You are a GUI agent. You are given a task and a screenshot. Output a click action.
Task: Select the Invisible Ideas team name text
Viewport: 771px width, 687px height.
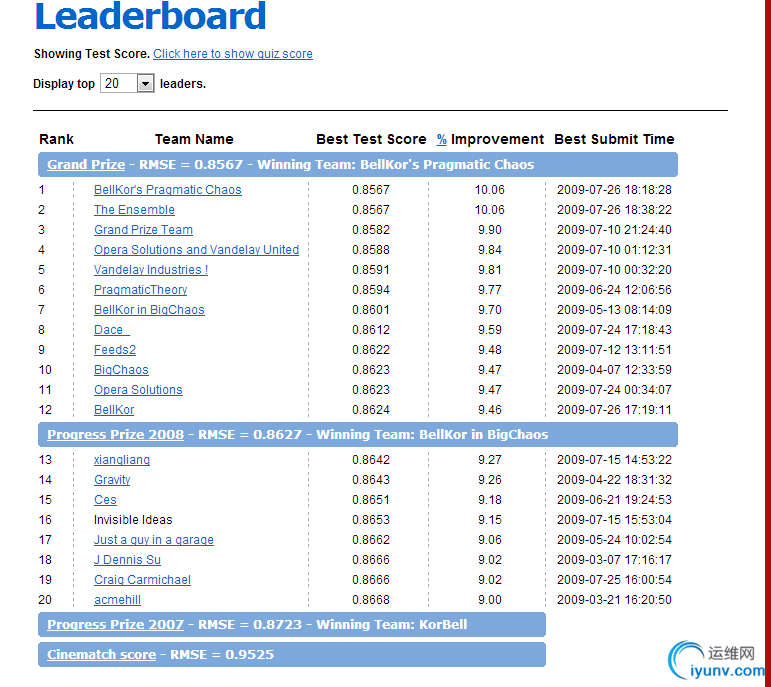[133, 520]
